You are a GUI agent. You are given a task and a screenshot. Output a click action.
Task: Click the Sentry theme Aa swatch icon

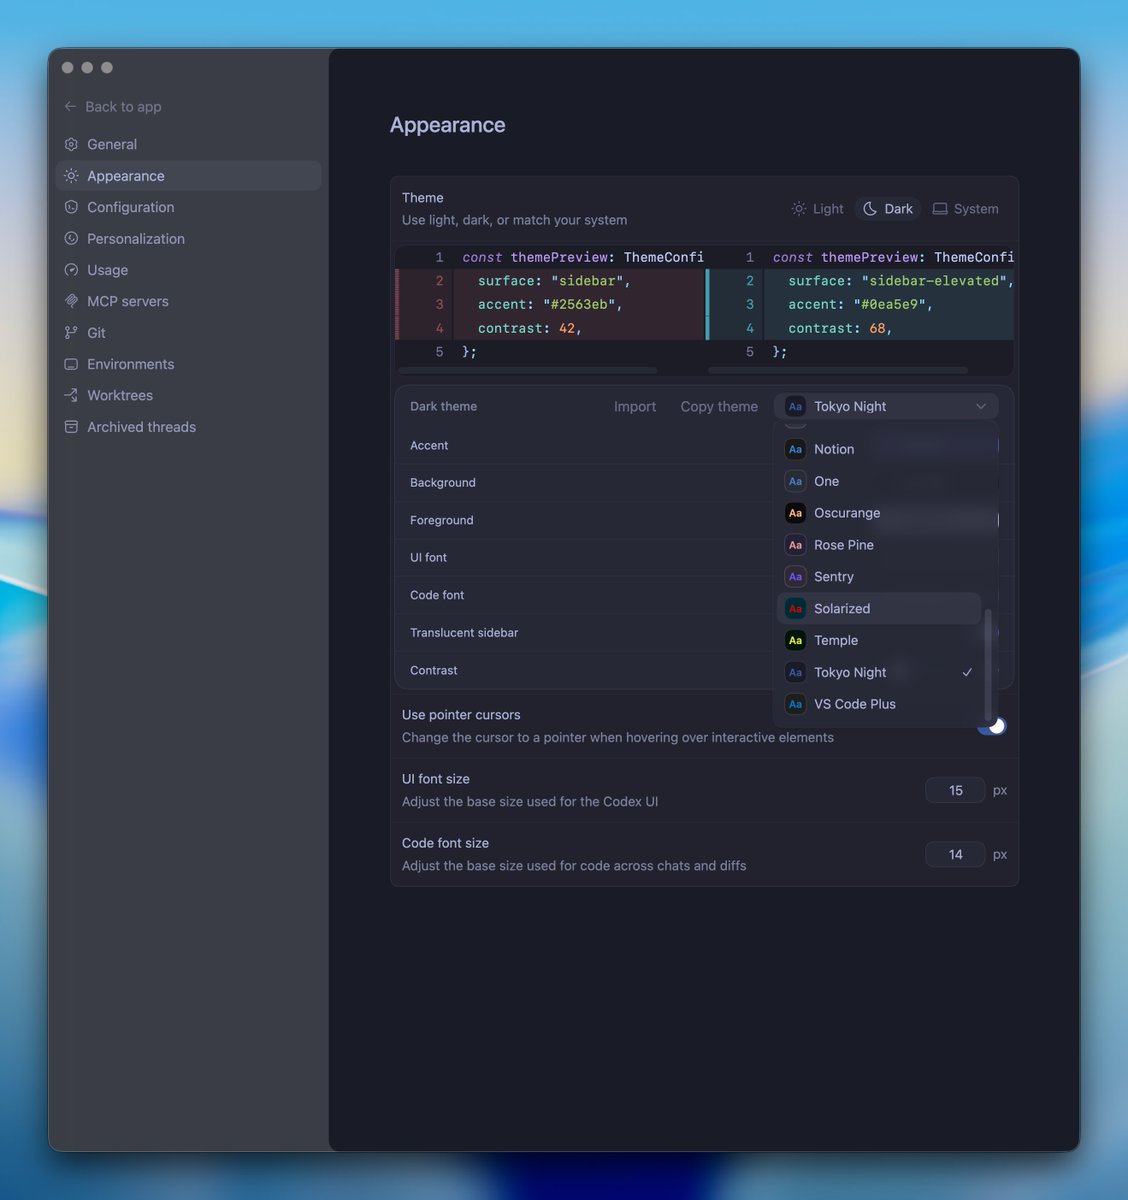pos(795,577)
